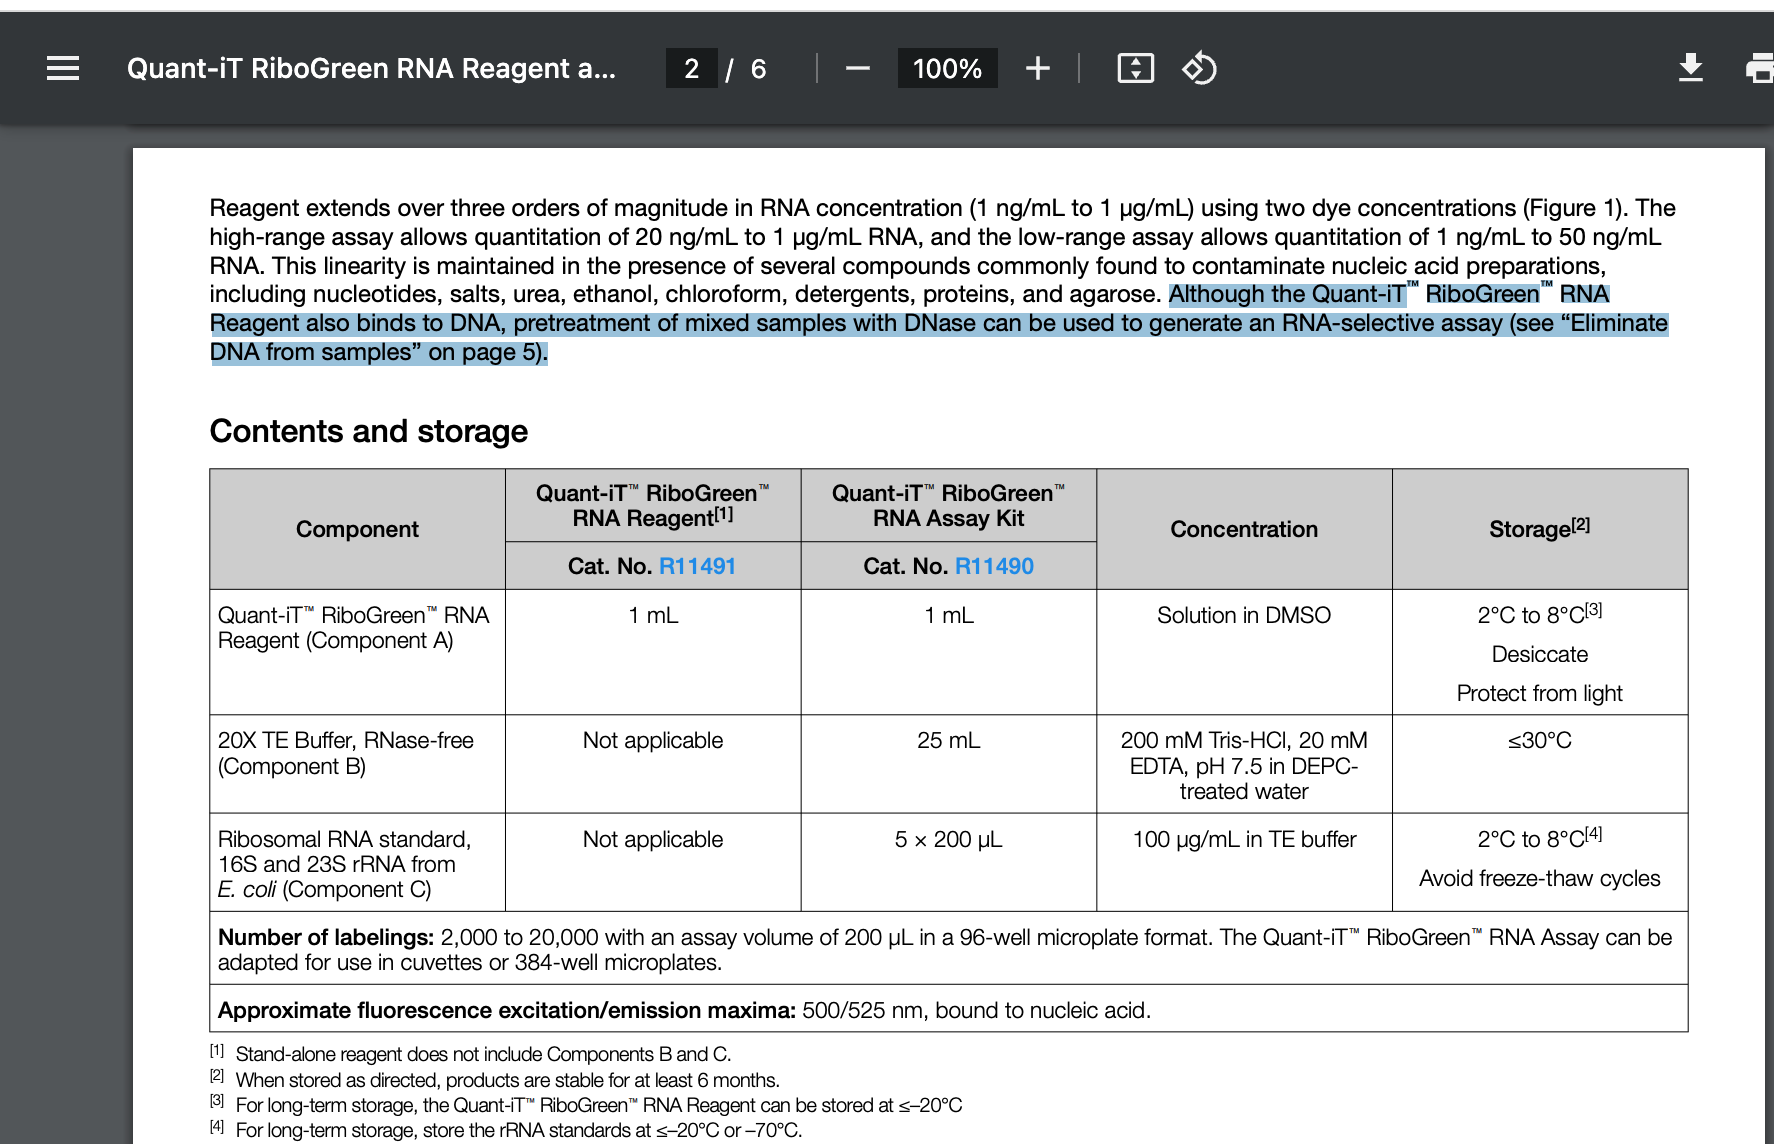This screenshot has width=1774, height=1144.
Task: Rotate the document counterclockwise
Action: point(1199,68)
